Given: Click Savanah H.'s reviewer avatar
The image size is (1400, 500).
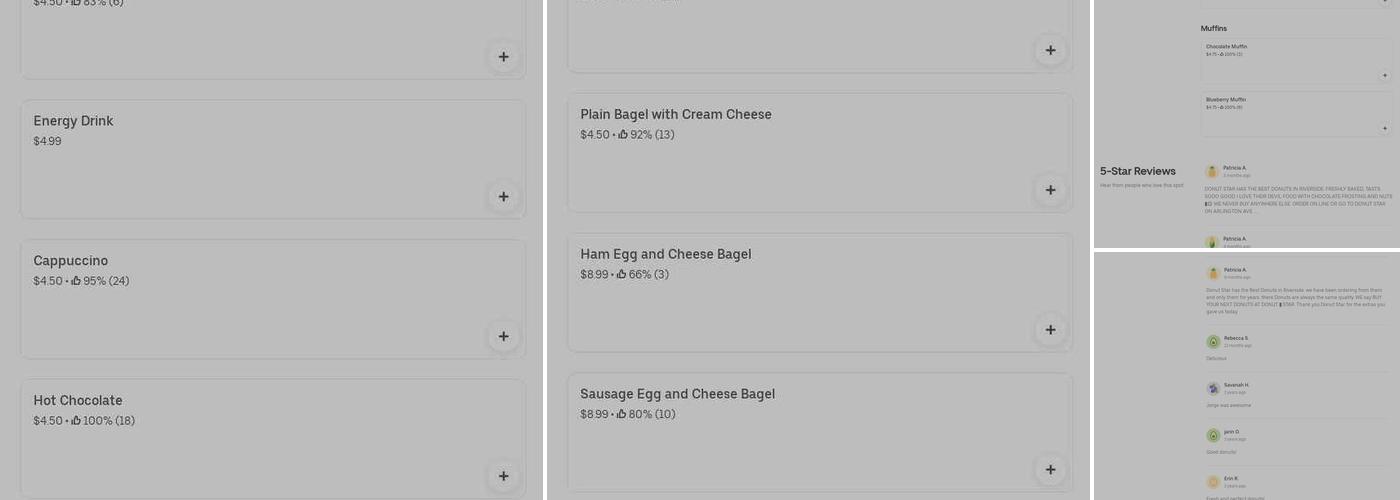Looking at the screenshot, I should tap(1213, 388).
